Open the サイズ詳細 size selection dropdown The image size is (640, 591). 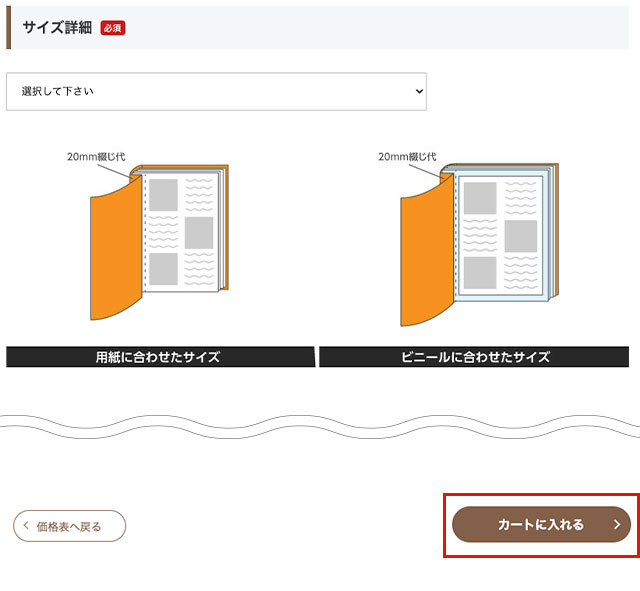point(216,91)
